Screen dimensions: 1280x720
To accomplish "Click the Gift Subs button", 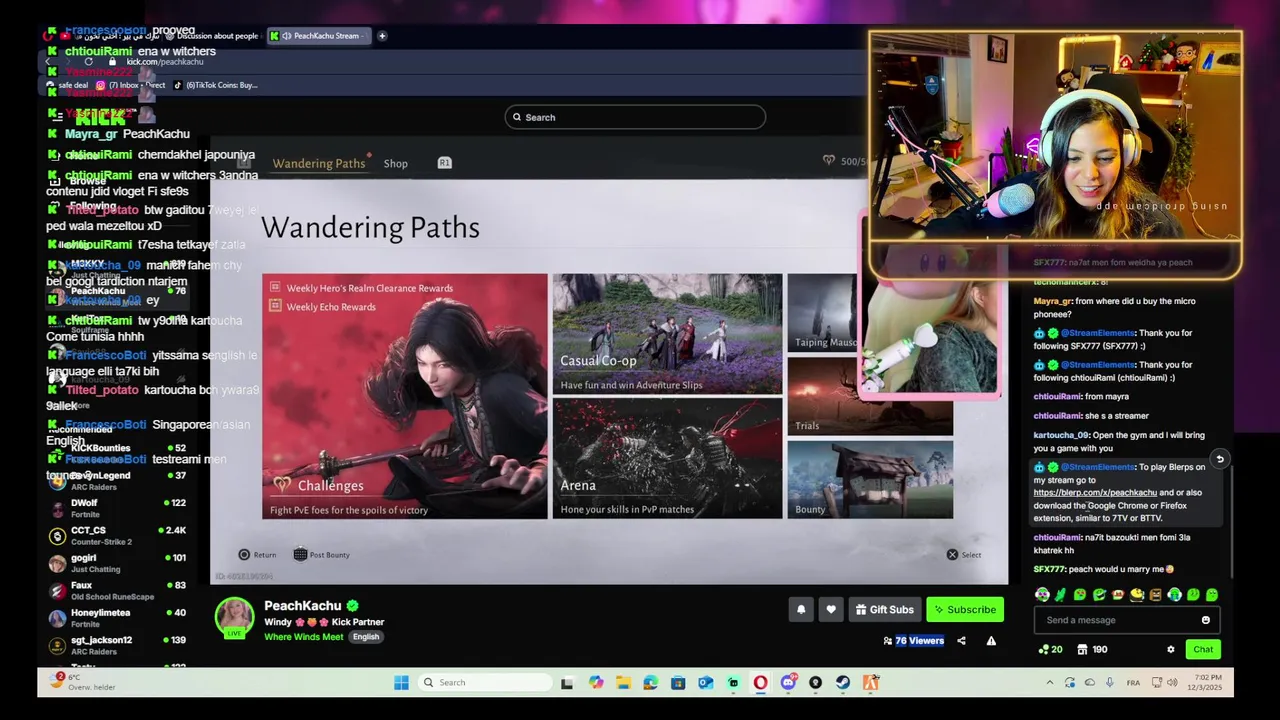I will [884, 609].
